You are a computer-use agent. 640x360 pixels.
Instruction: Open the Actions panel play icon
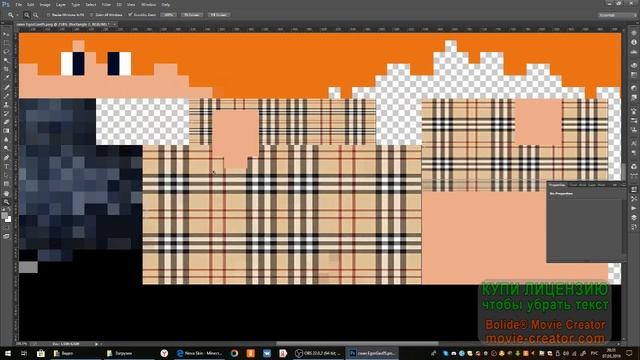pos(633,208)
